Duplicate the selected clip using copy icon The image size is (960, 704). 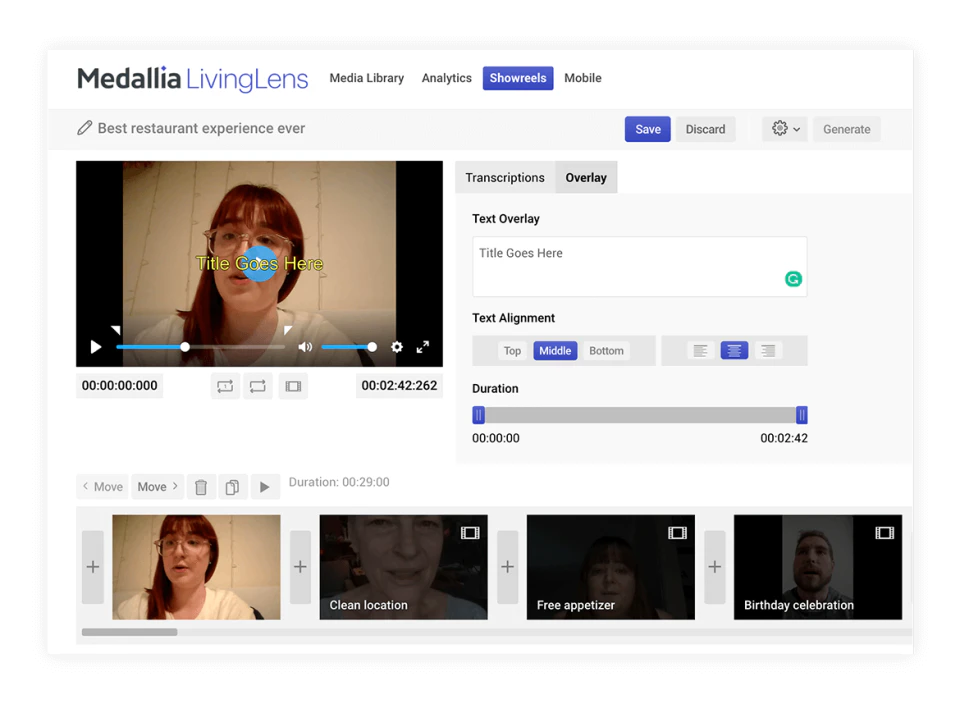[232, 486]
